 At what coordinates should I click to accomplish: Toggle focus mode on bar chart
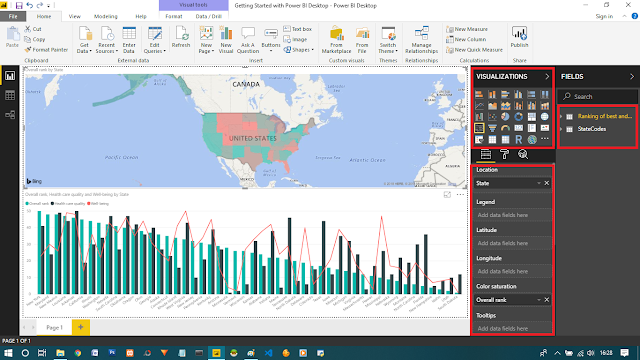point(447,195)
